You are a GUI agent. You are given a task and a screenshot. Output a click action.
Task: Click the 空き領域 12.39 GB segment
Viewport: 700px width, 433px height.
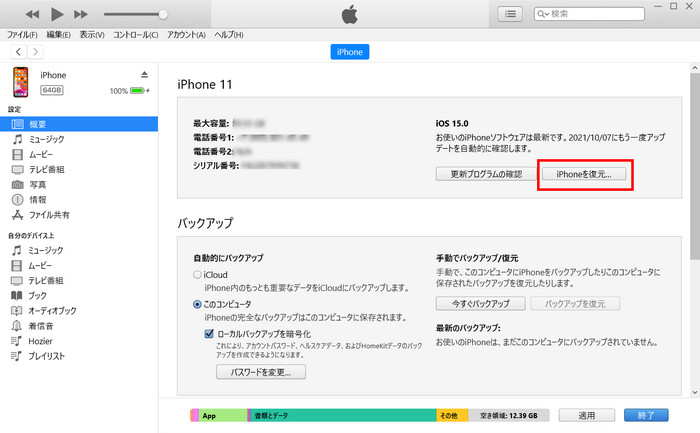pyautogui.click(x=508, y=415)
